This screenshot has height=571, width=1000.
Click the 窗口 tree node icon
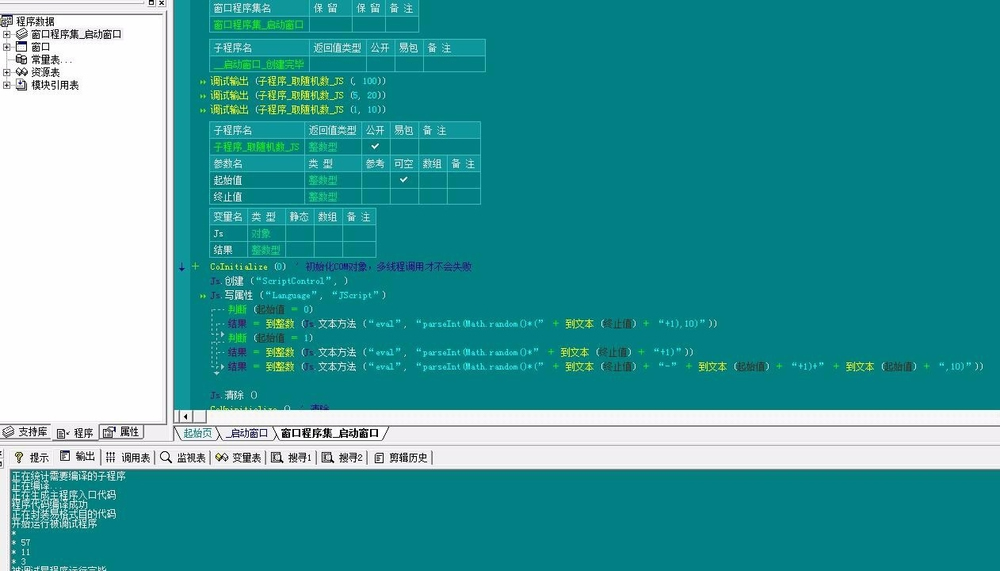[22, 47]
